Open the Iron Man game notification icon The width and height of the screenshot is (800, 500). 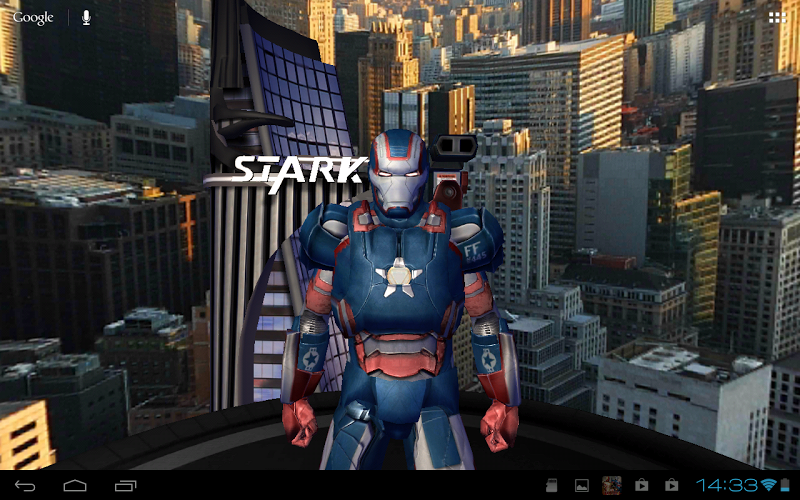coord(611,485)
